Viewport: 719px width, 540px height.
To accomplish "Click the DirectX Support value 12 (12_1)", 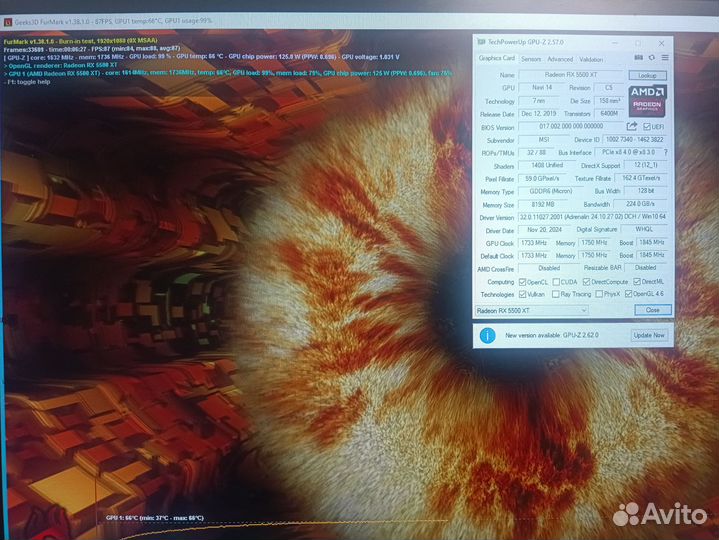I will [x=646, y=165].
